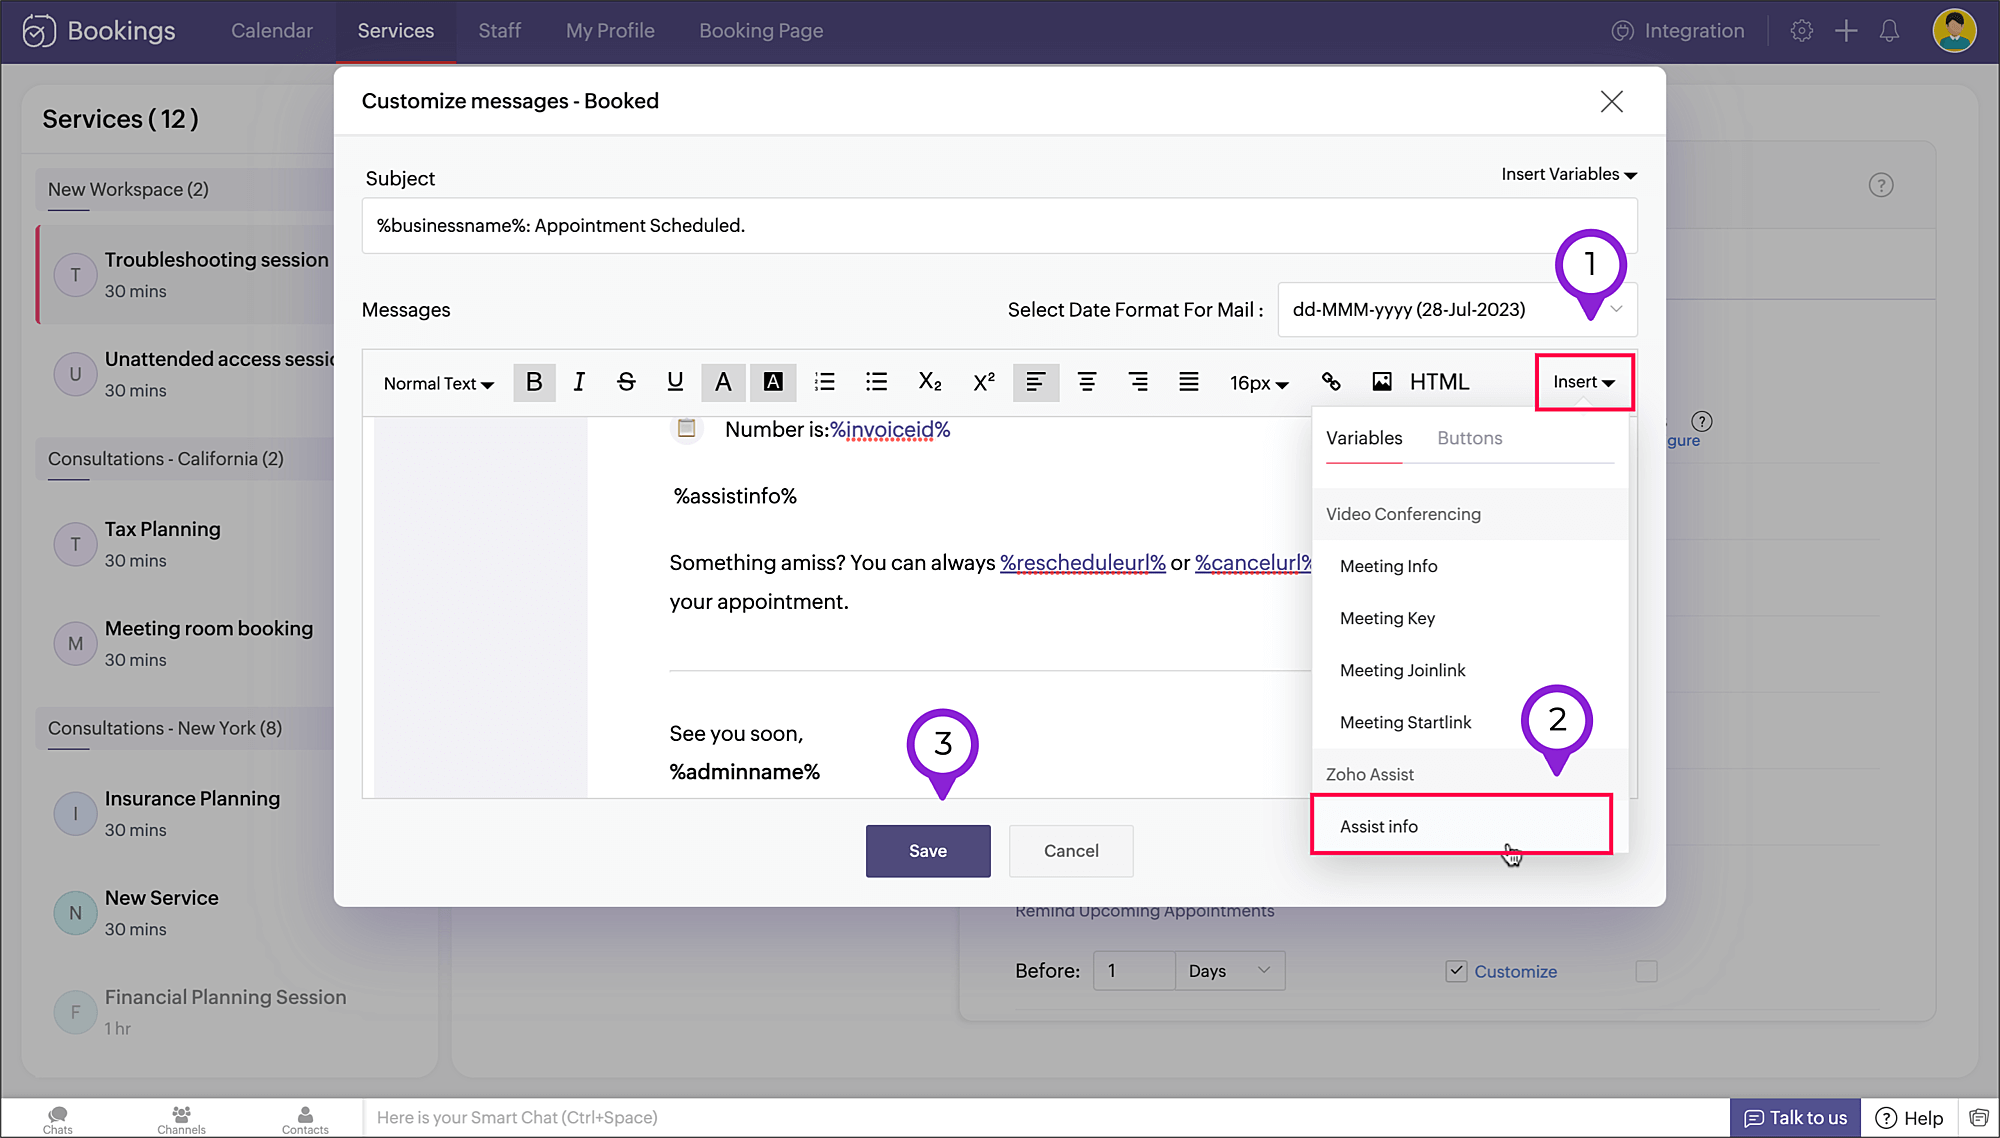The width and height of the screenshot is (2000, 1138).
Task: Toggle the Customize reminder checkbox
Action: point(1456,971)
